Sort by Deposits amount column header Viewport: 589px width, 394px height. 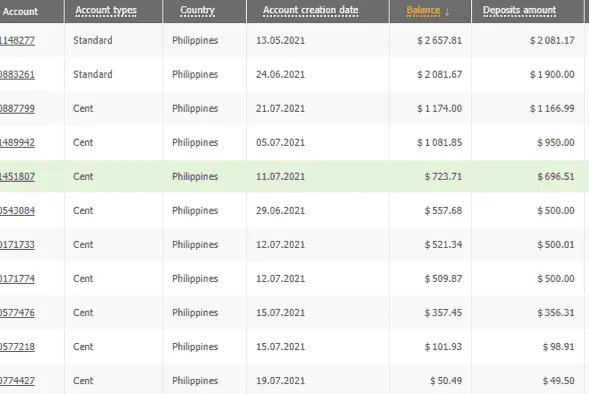tap(520, 10)
